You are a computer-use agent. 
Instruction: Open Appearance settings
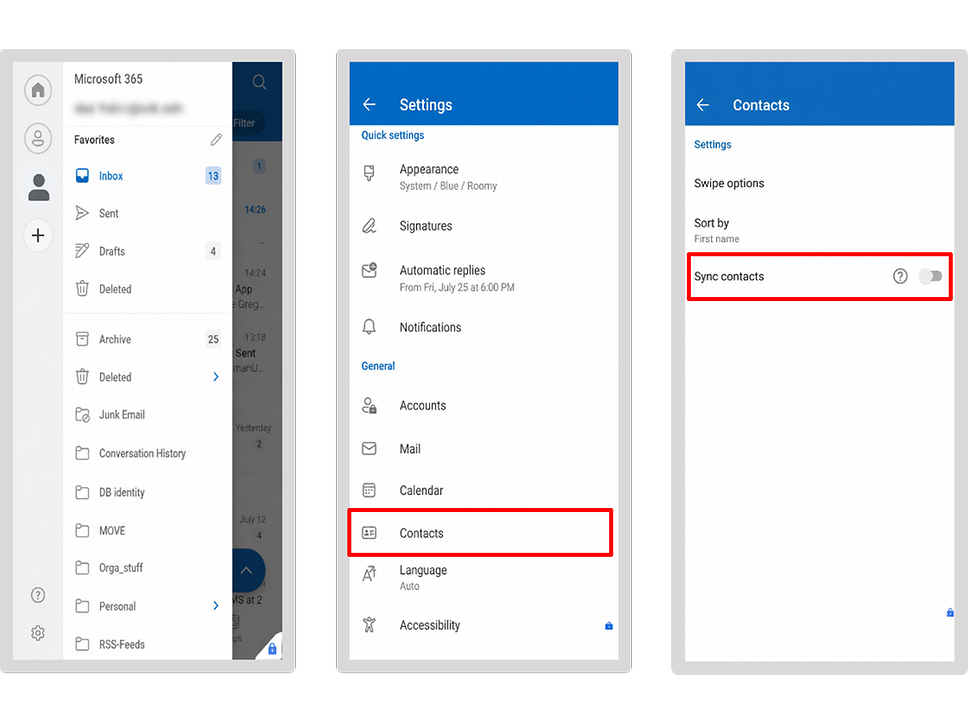click(x=483, y=177)
